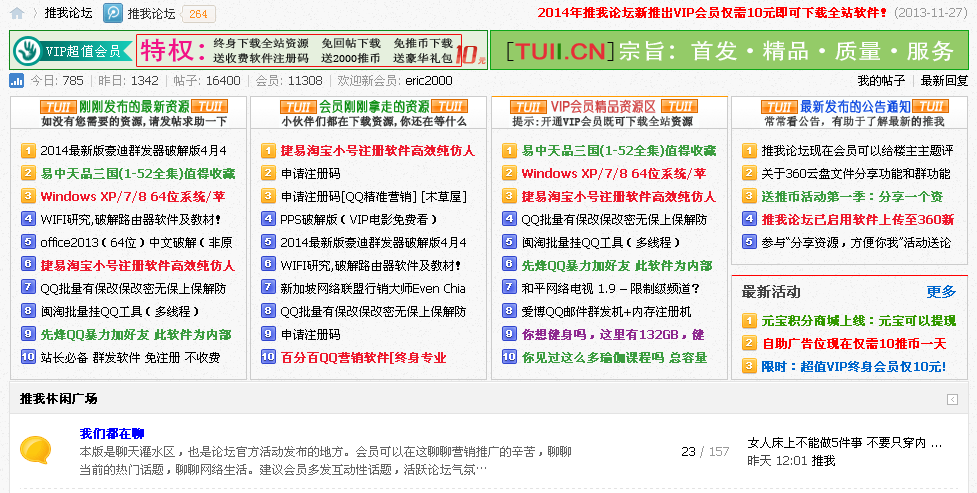977x493 pixels.
Task: Collapse the 推我休闲广场 section
Action: [x=952, y=400]
